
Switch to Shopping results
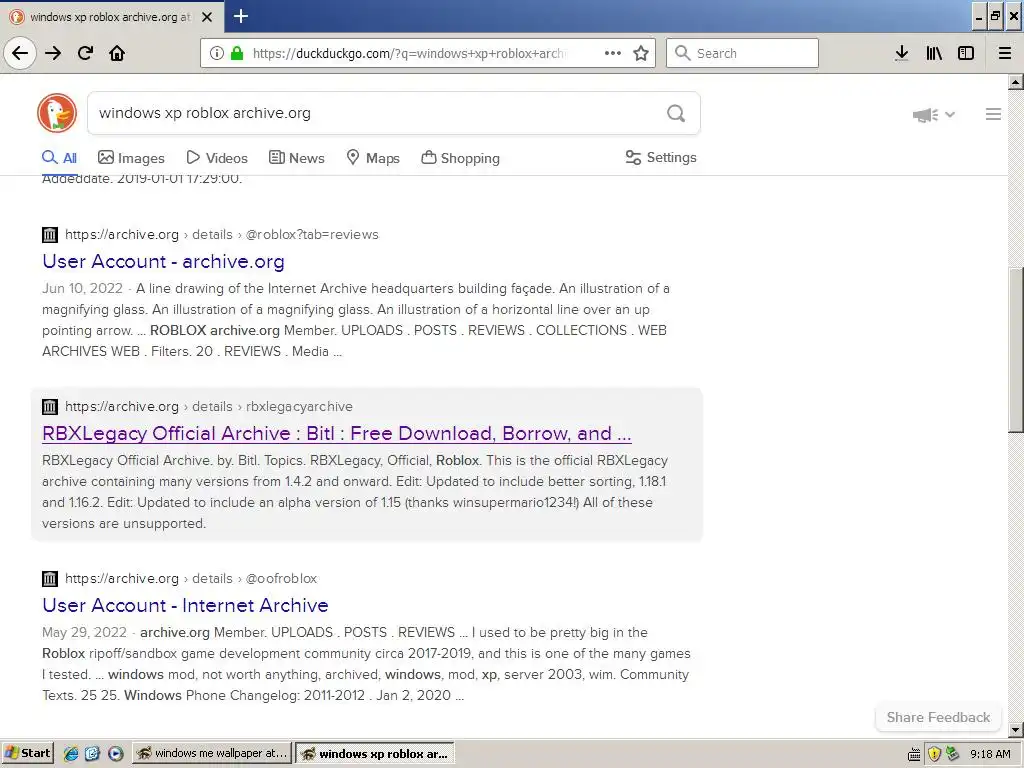(460, 158)
